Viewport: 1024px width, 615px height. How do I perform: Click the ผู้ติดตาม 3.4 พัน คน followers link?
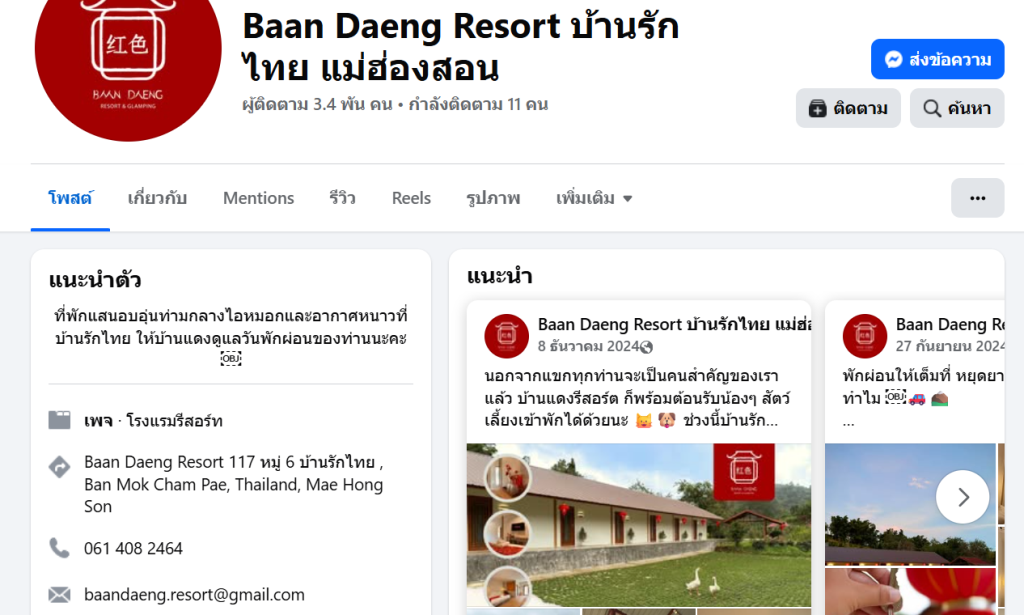click(317, 104)
